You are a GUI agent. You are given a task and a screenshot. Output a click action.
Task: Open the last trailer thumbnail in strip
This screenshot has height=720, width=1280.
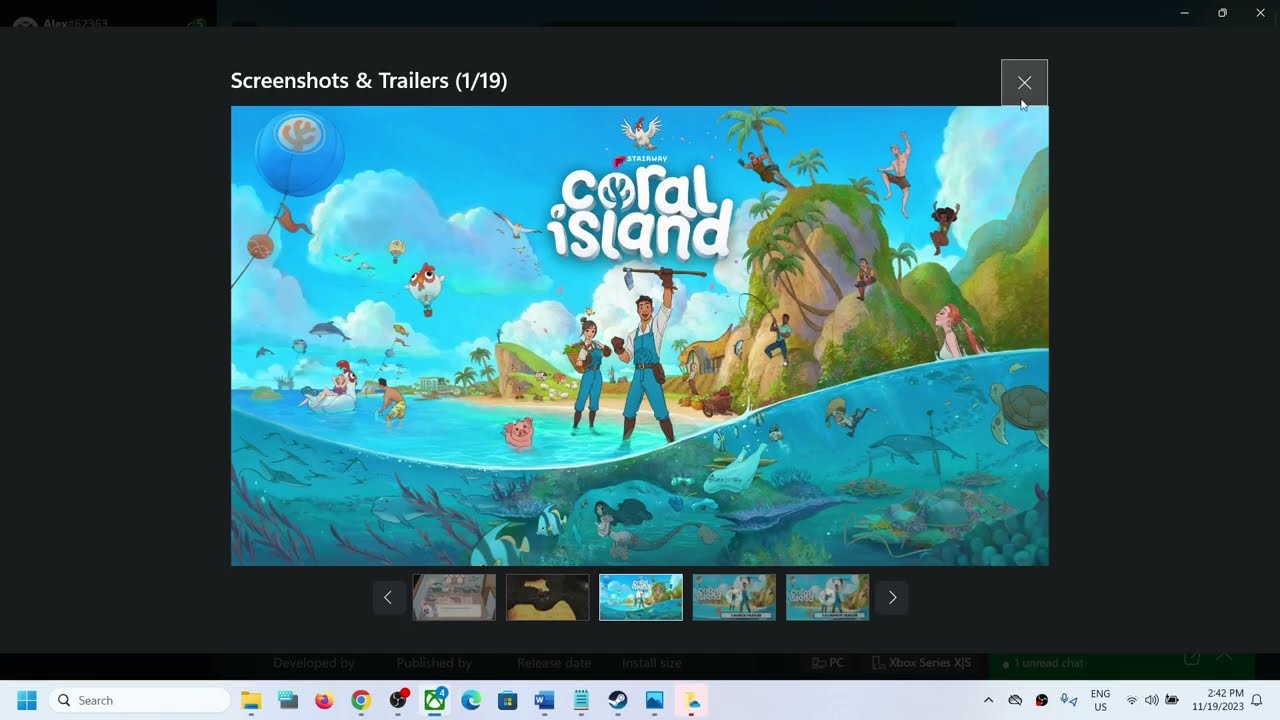[827, 597]
